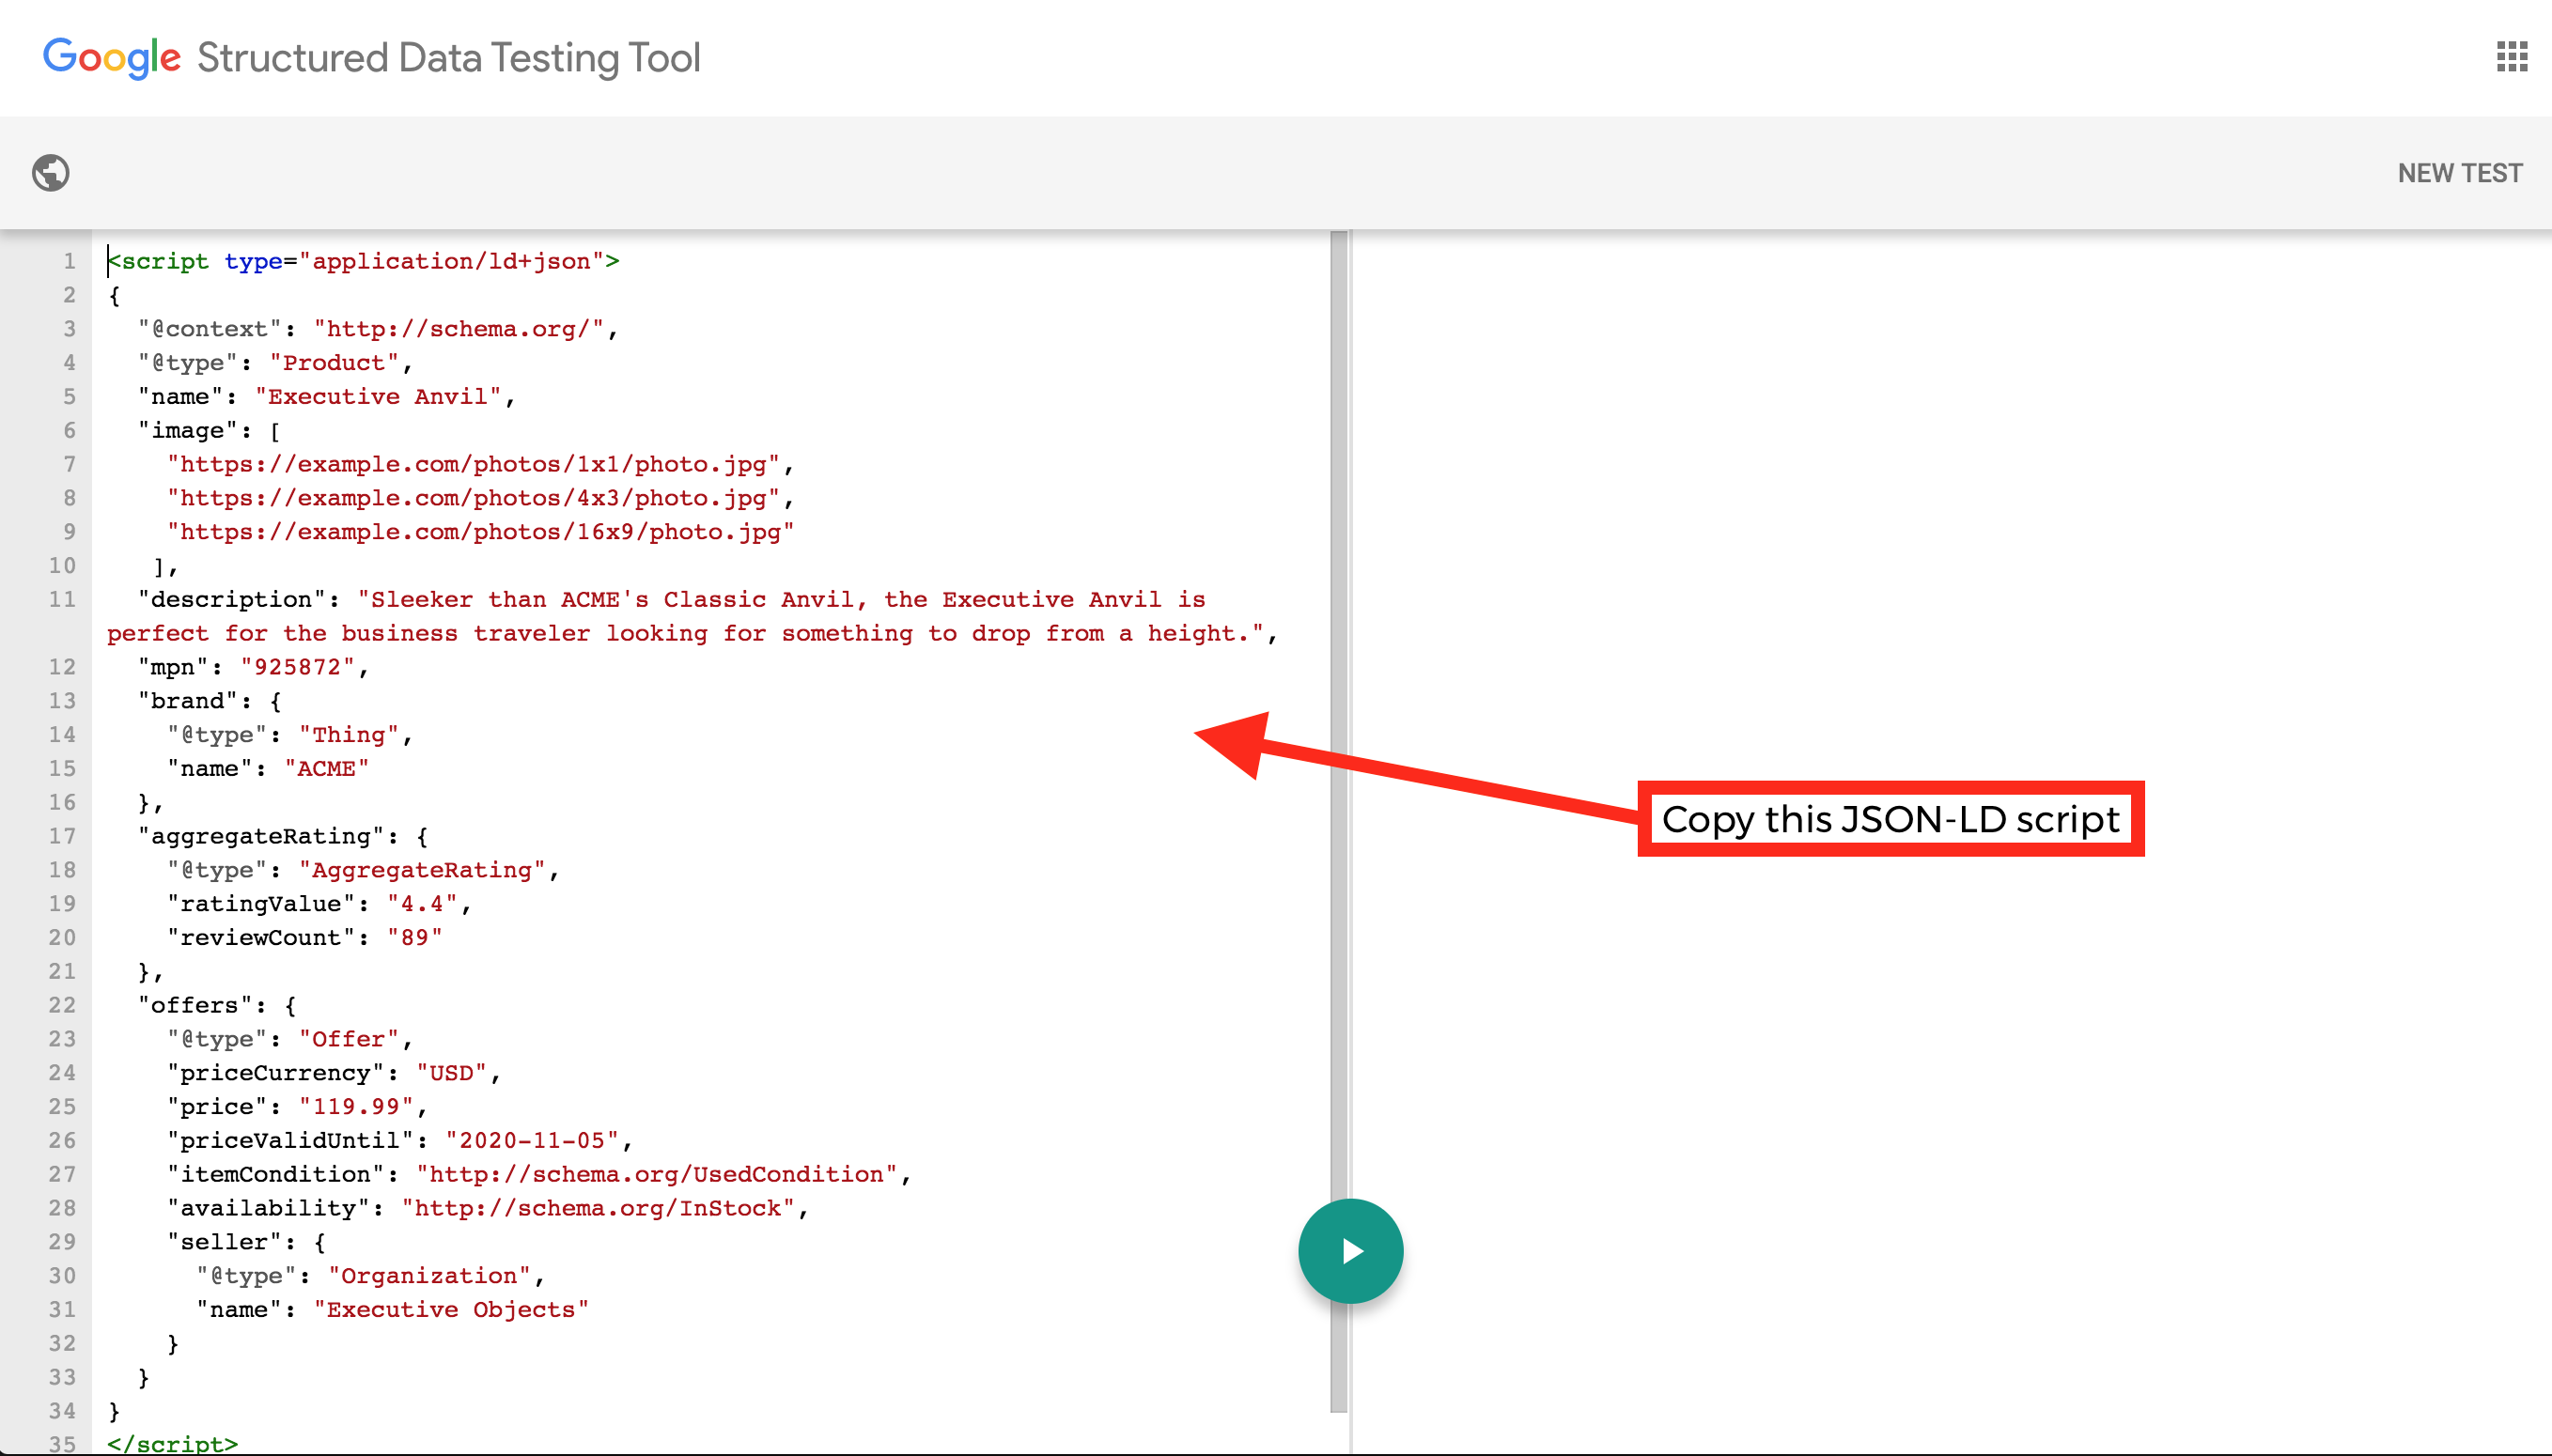Click the reviewCount "89" value
Viewport: 2552px width, 1456px height.
[415, 937]
